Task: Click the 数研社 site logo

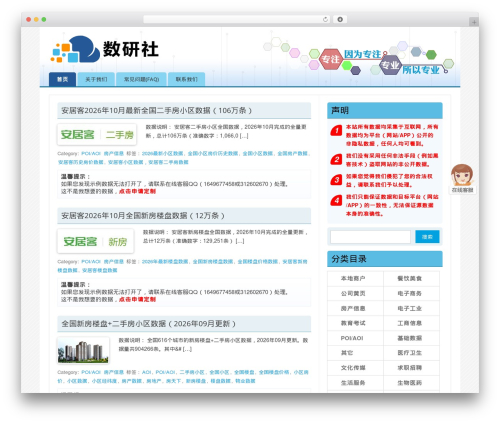Action: pyautogui.click(x=104, y=49)
